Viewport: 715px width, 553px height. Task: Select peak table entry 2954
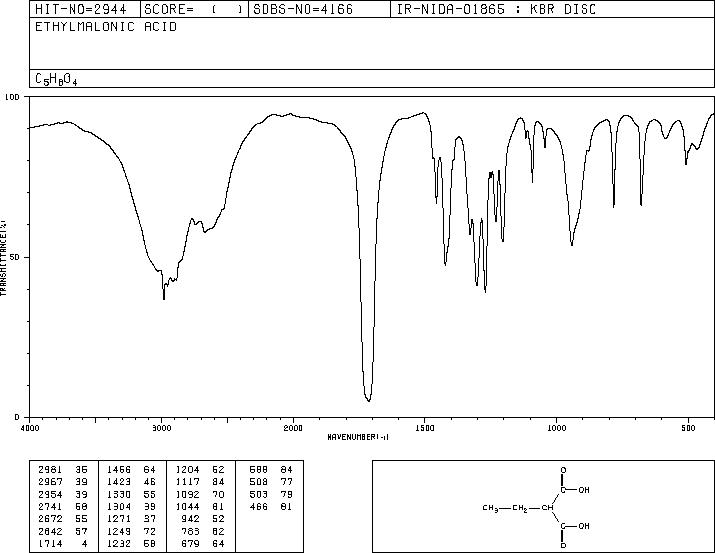tap(63, 495)
